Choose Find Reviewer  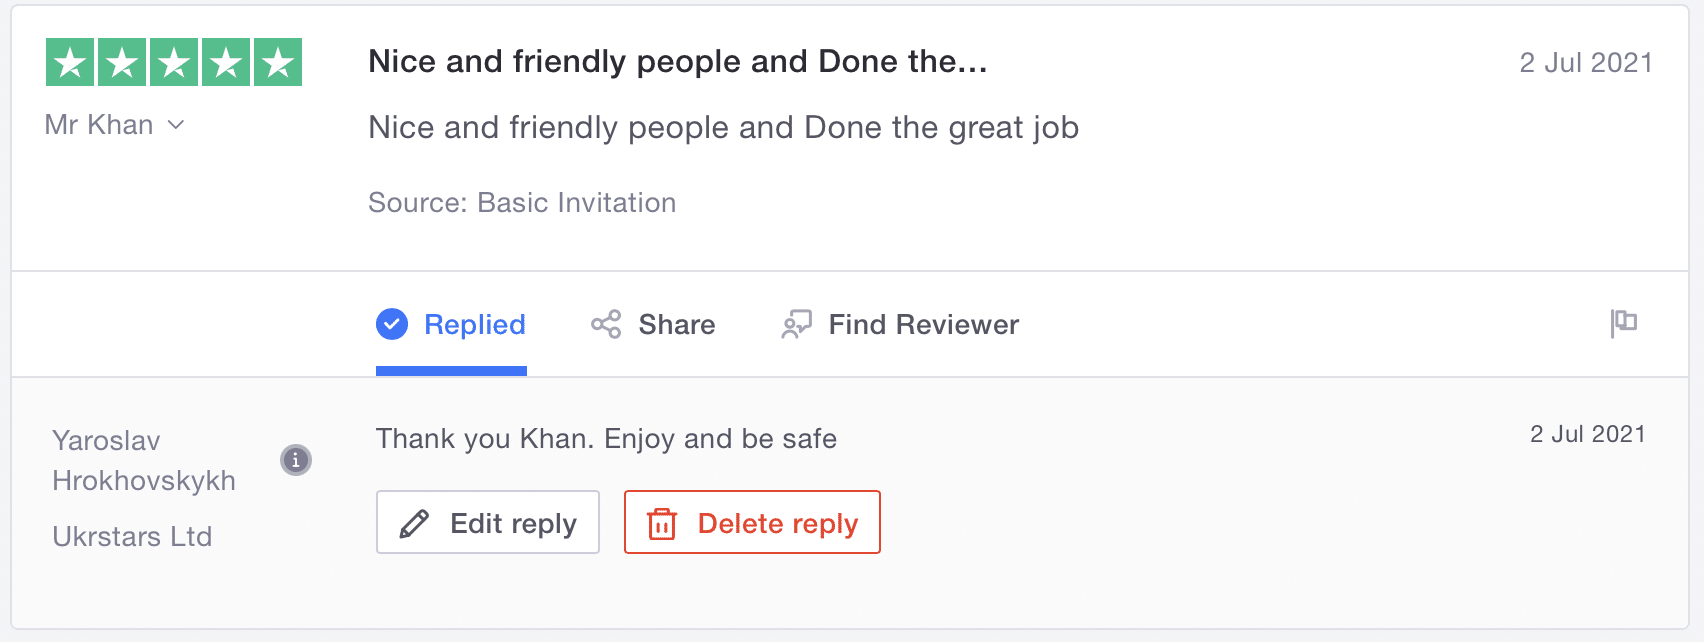click(x=923, y=324)
